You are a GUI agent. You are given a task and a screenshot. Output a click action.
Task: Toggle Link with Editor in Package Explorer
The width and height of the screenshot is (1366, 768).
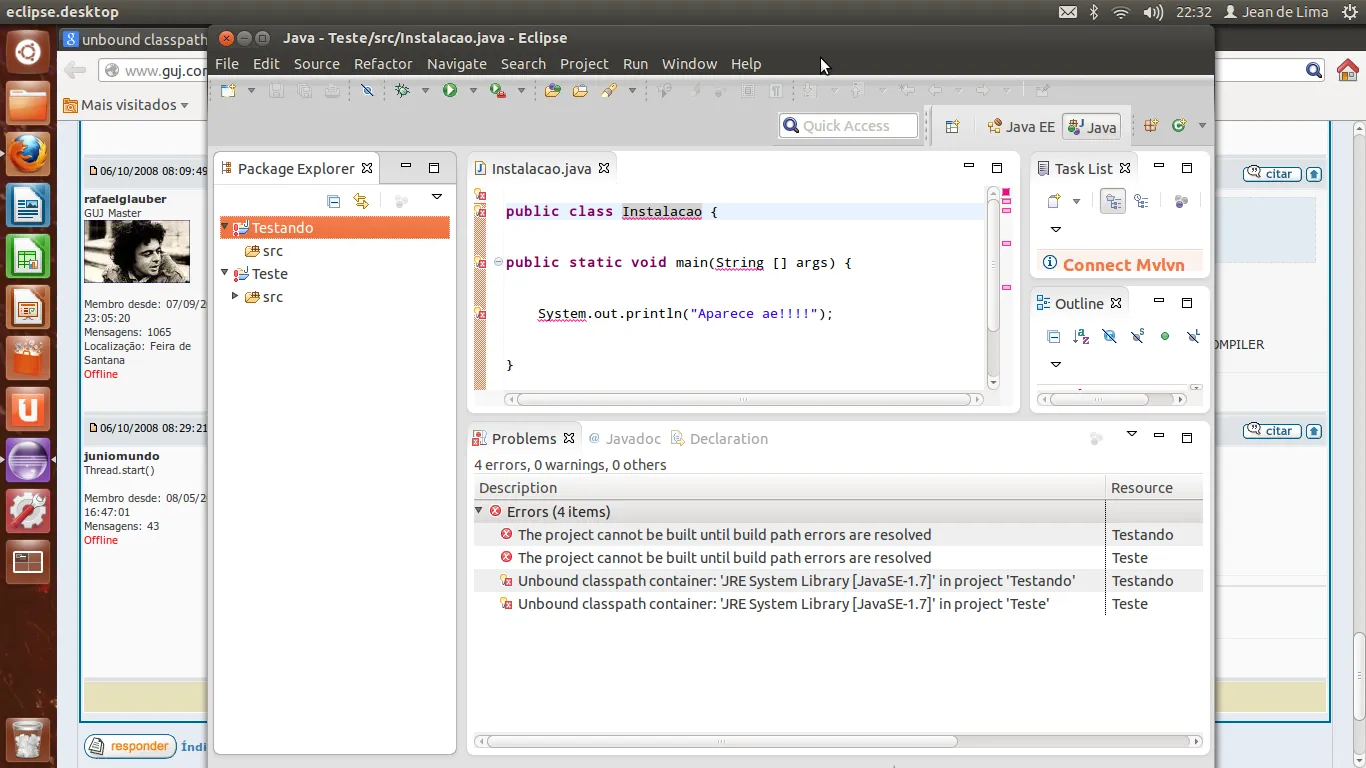pyautogui.click(x=361, y=201)
